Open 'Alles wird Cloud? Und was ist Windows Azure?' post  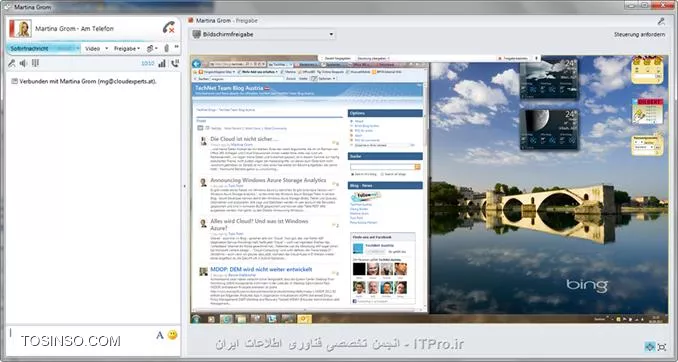click(259, 224)
